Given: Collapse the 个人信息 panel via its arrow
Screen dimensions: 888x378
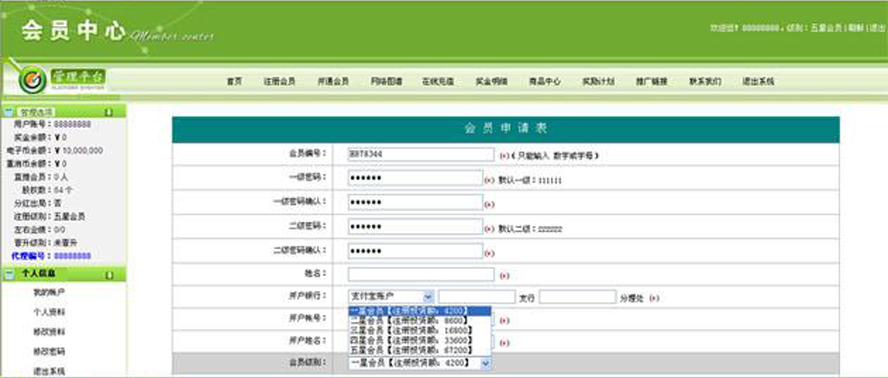Looking at the screenshot, I should (x=109, y=275).
